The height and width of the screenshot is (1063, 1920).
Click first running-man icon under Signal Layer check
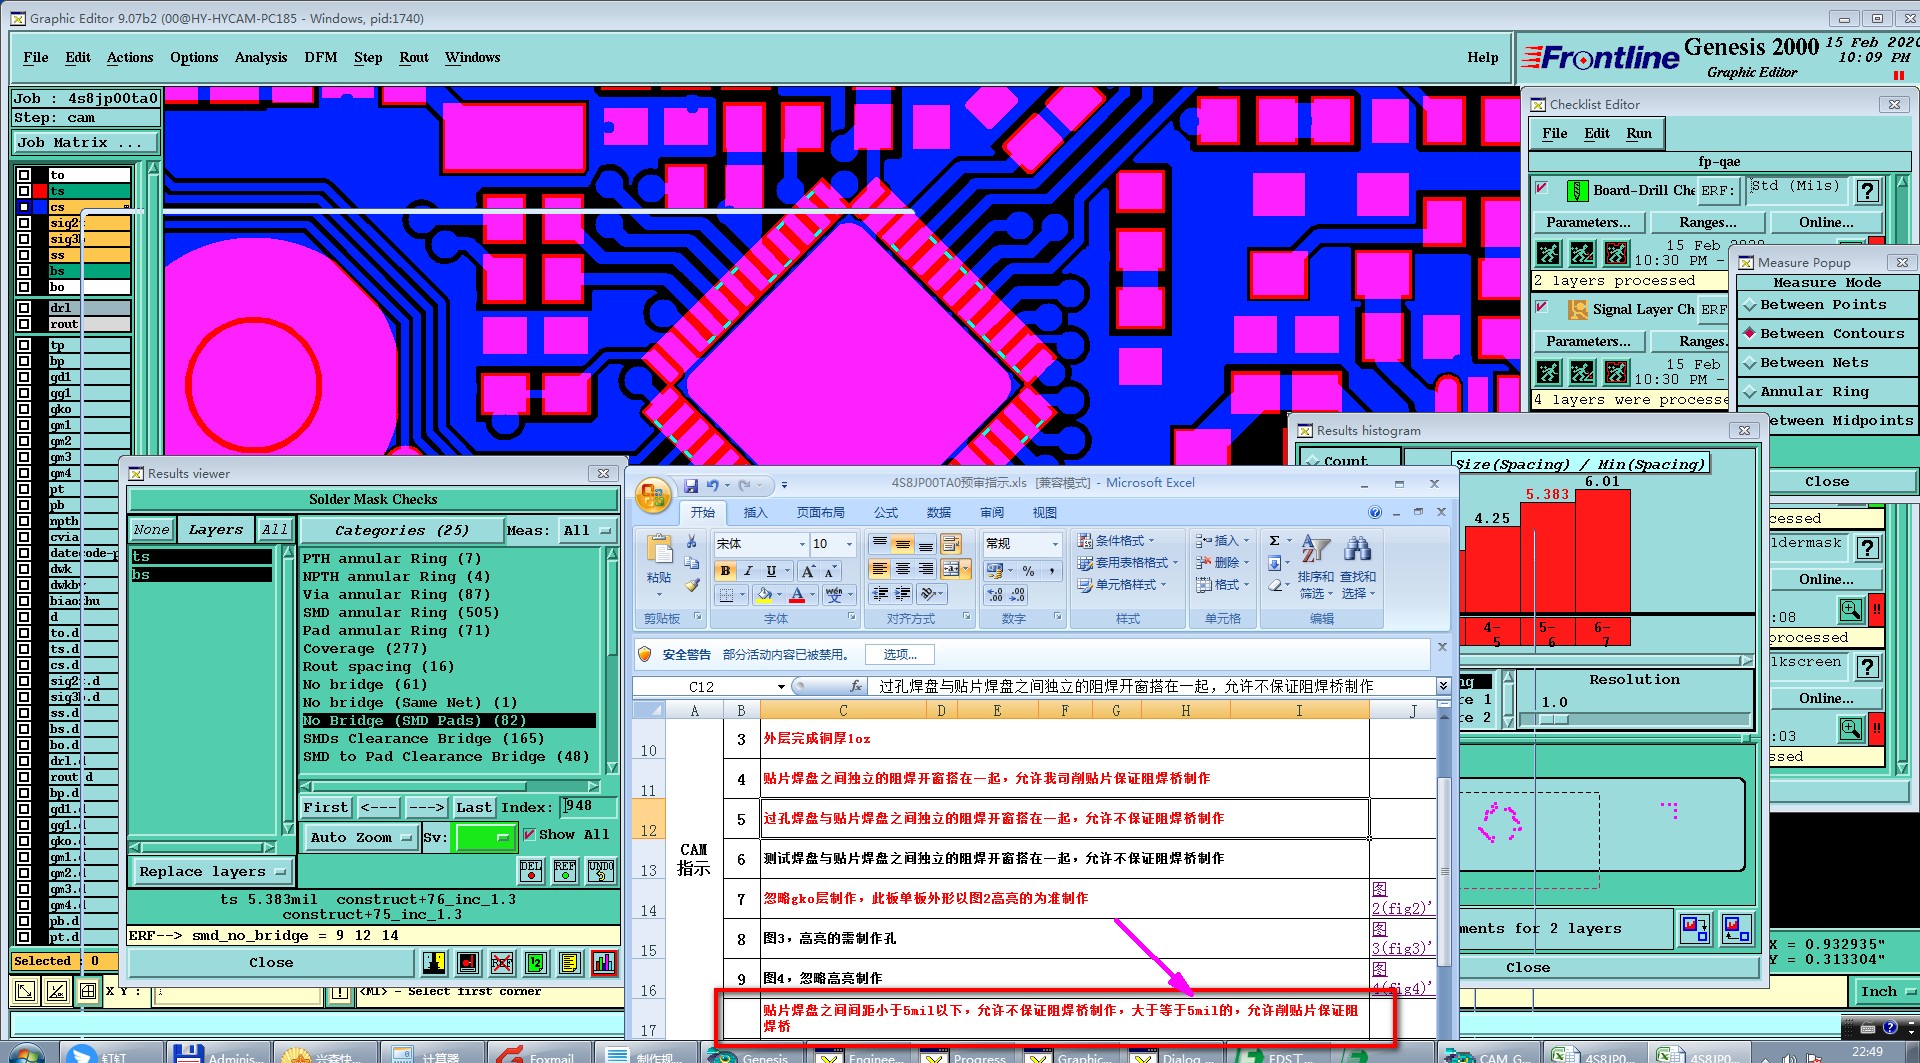[1548, 373]
